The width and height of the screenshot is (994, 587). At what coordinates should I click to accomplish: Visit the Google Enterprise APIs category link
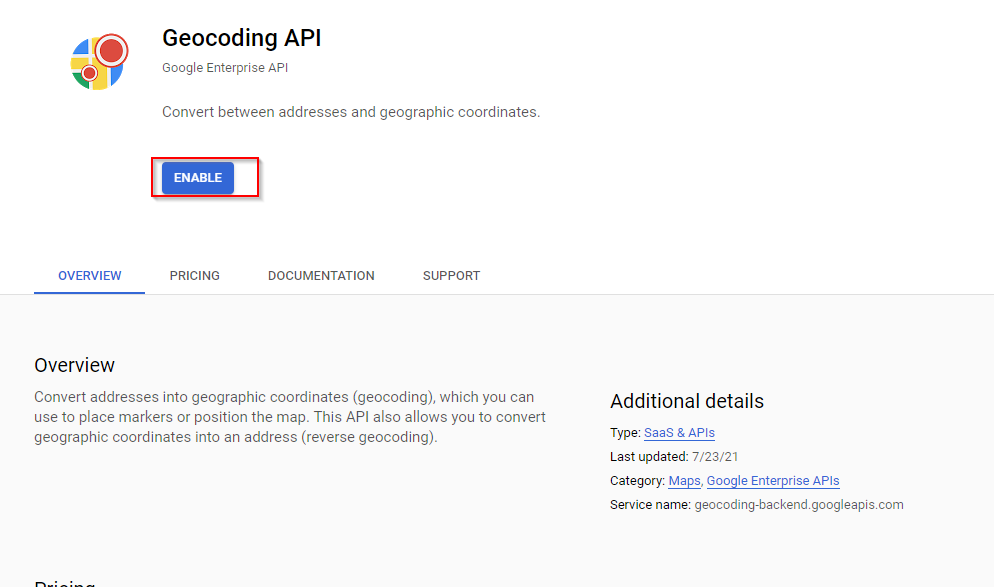(x=773, y=481)
